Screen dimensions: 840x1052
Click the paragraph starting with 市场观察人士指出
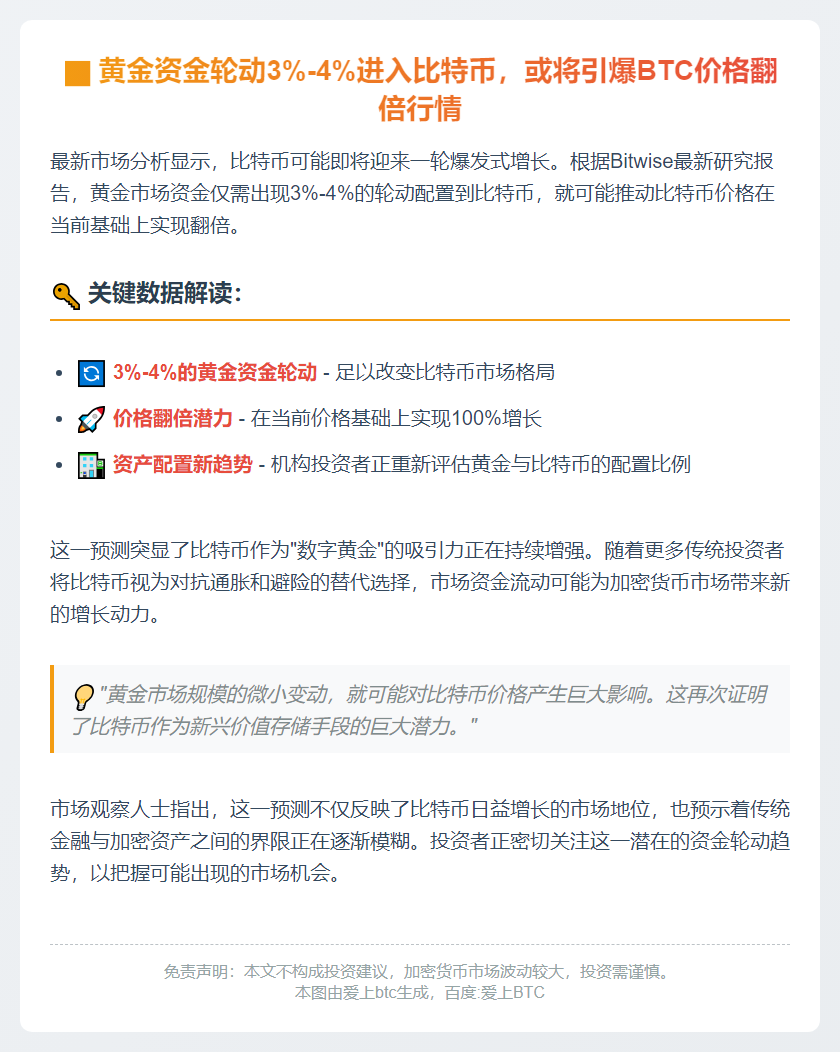[x=420, y=841]
